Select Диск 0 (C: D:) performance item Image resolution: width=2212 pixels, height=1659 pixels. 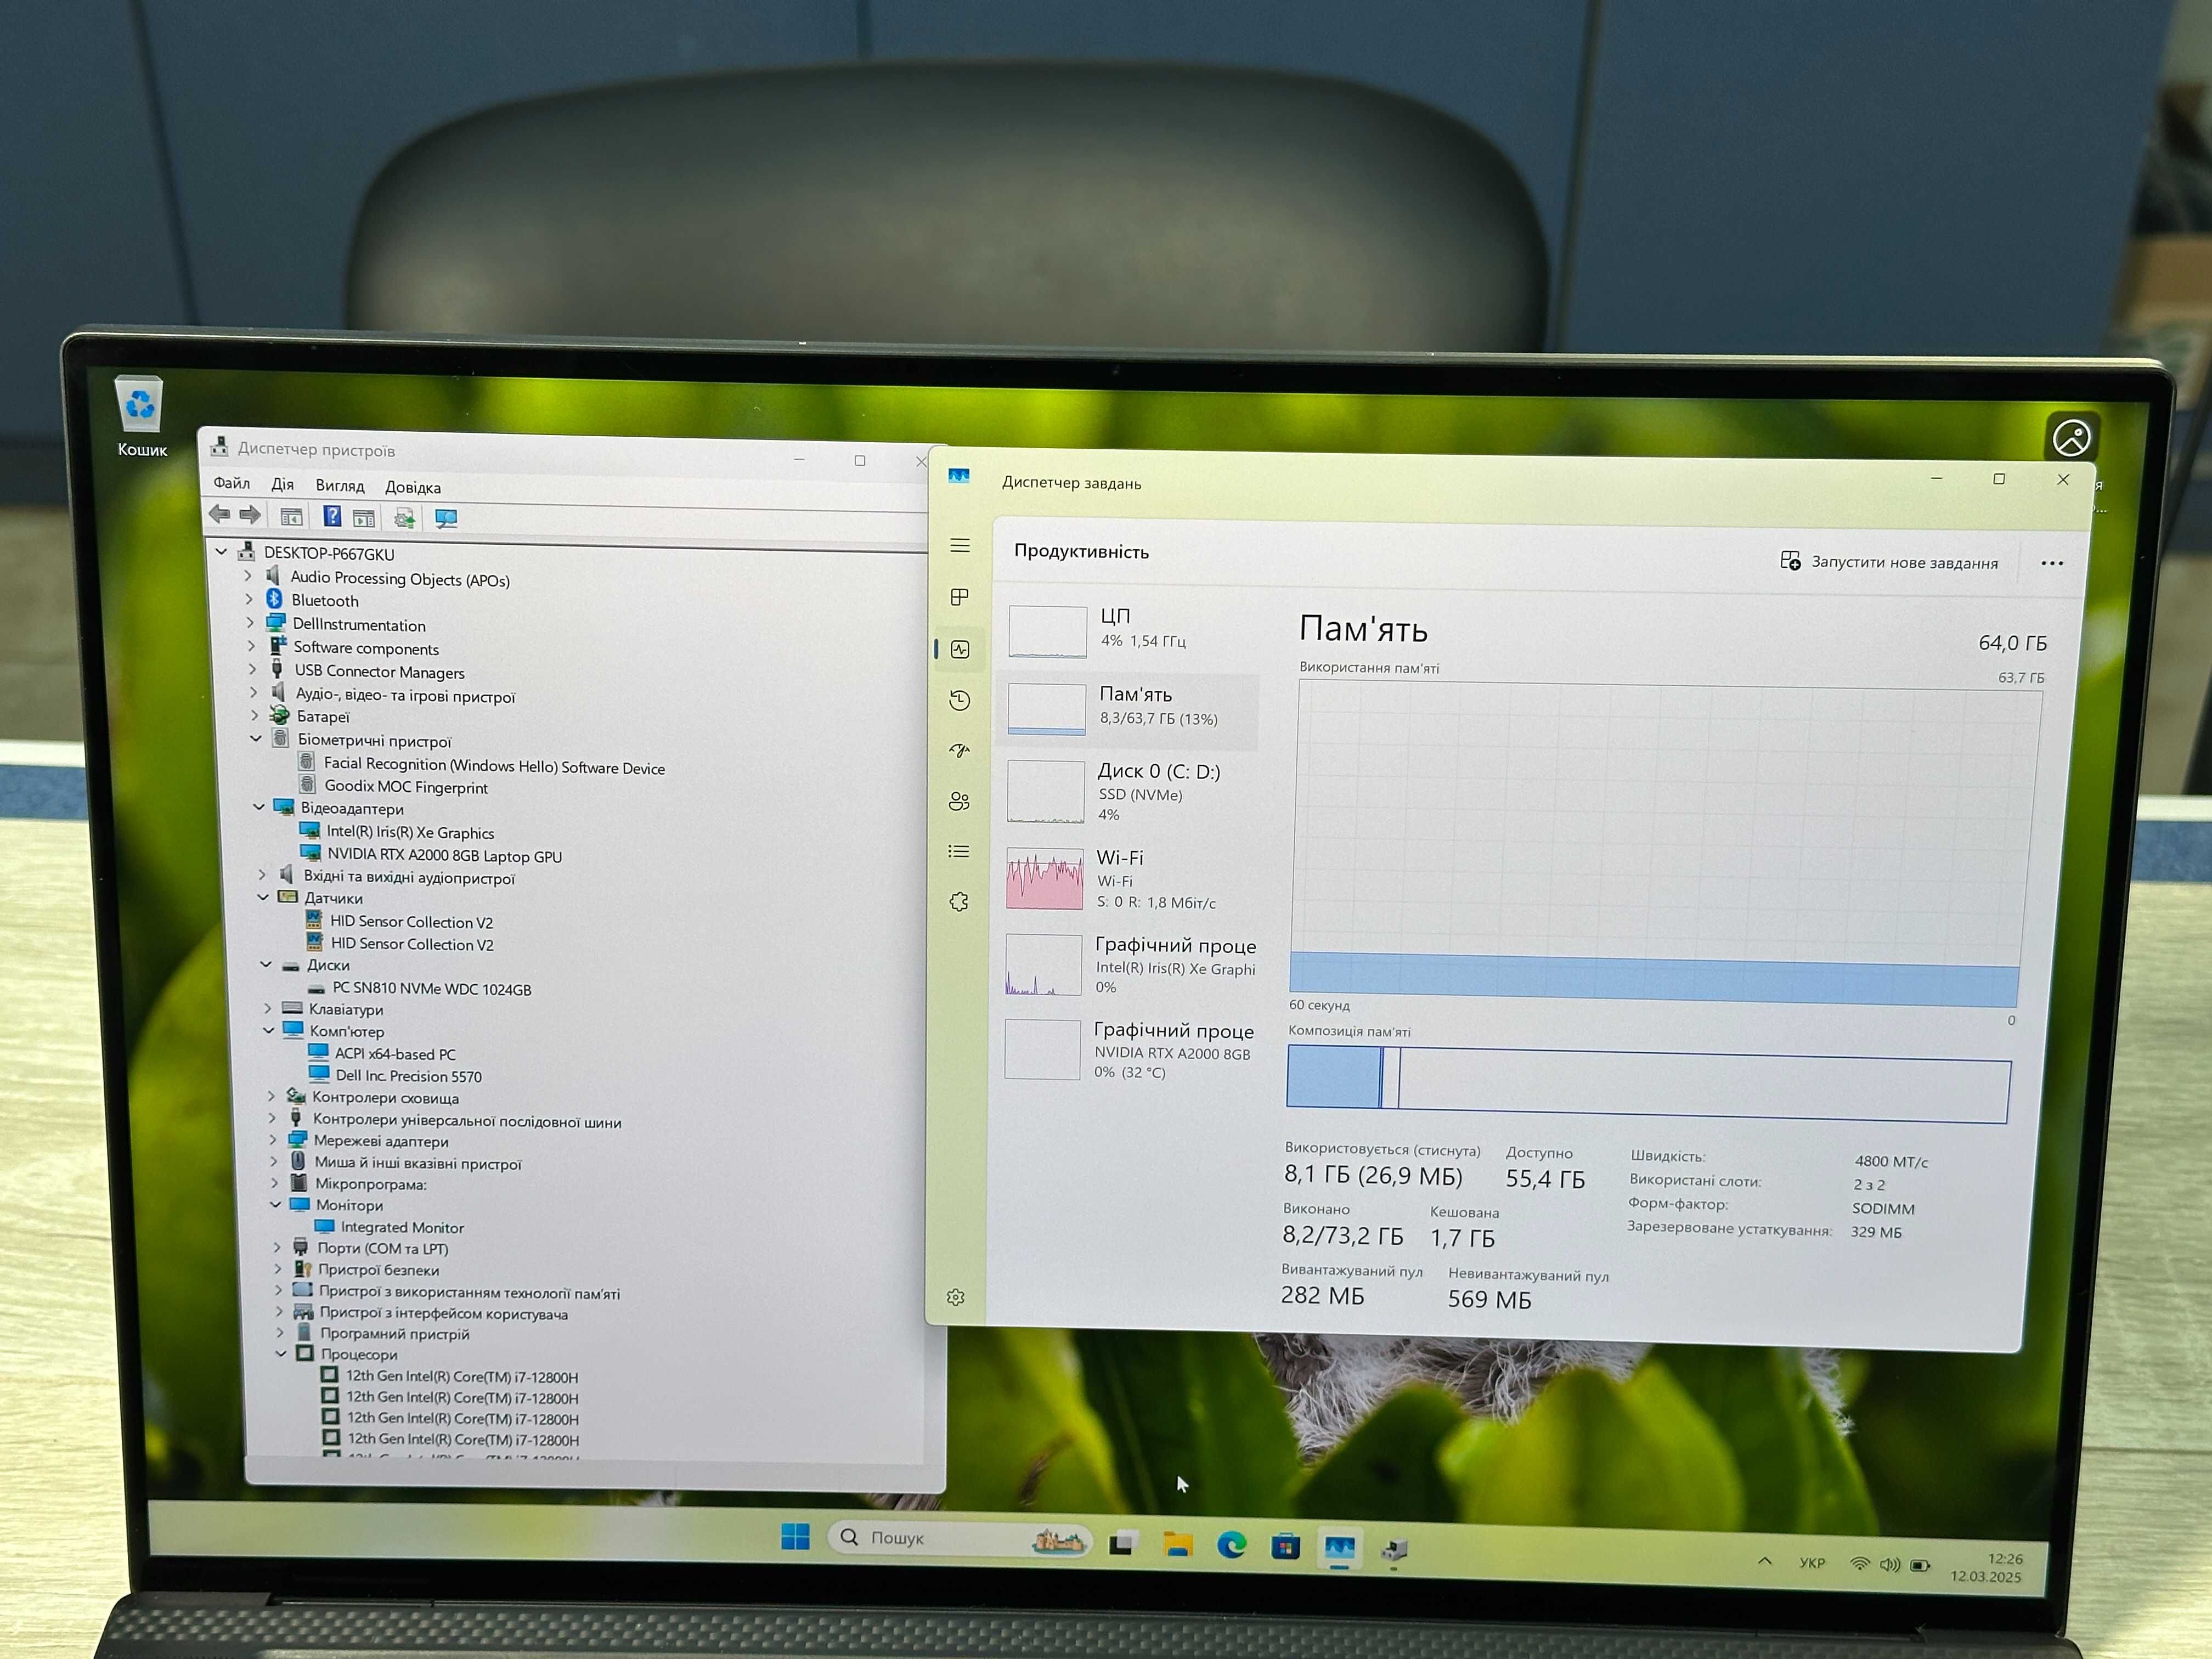point(1128,792)
